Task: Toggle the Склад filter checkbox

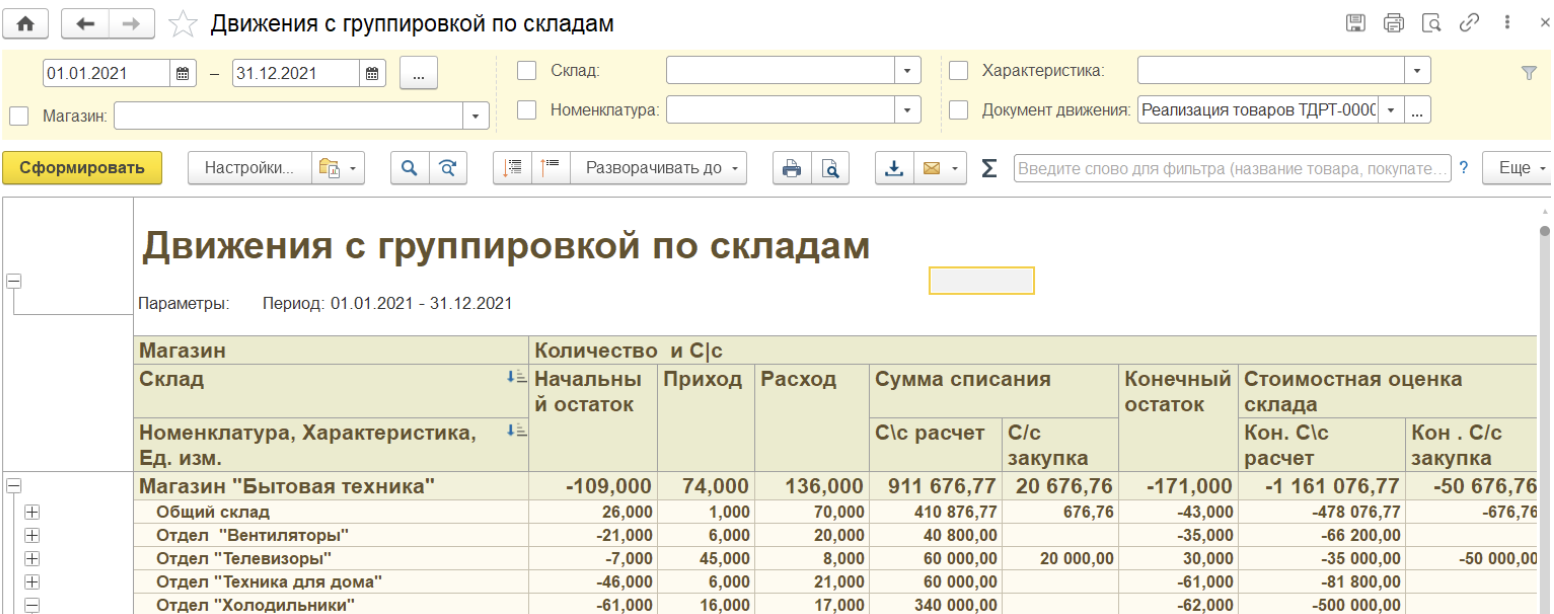Action: coord(526,71)
